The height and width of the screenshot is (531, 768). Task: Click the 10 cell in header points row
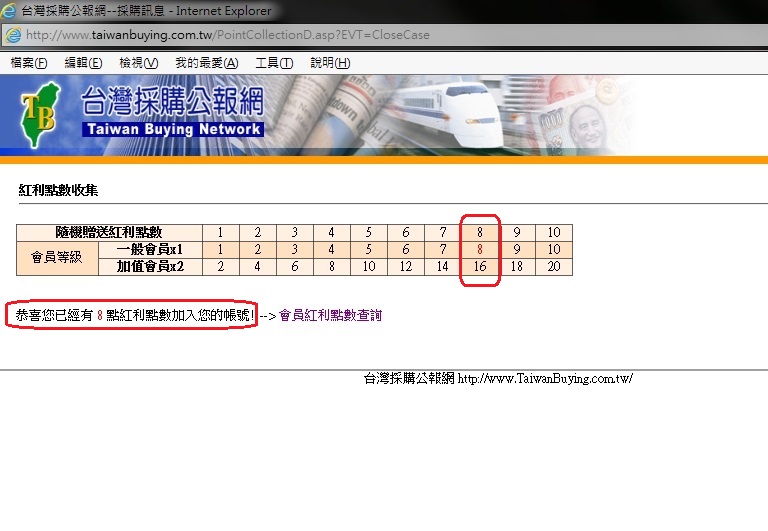[554, 233]
